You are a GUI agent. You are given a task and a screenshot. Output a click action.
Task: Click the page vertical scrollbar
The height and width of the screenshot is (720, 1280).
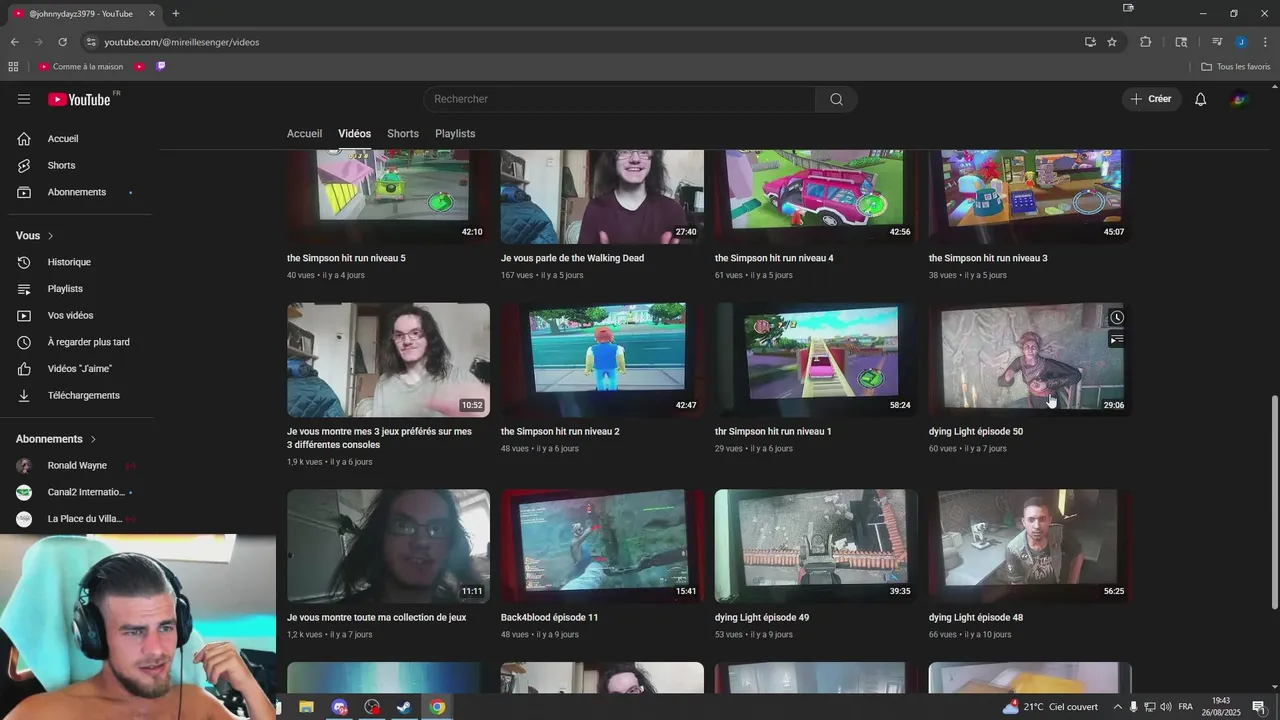pos(1274,500)
